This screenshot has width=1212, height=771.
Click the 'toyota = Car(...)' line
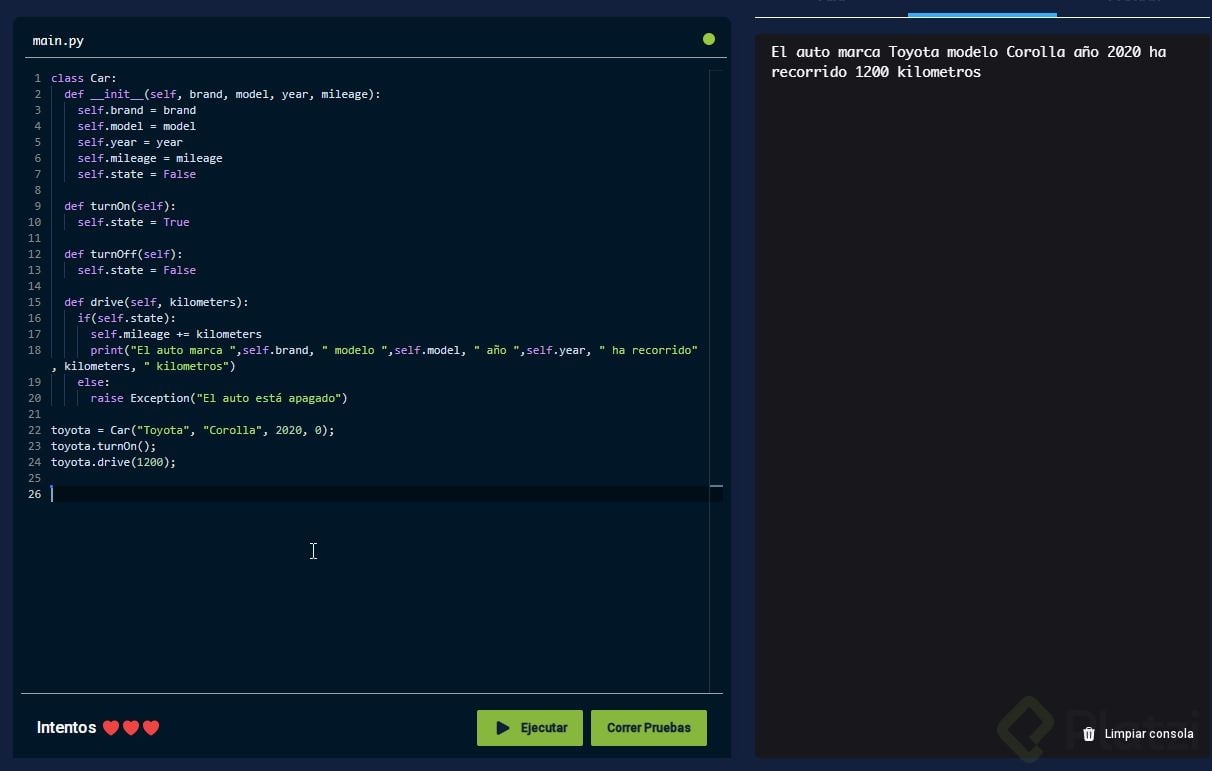(x=193, y=430)
